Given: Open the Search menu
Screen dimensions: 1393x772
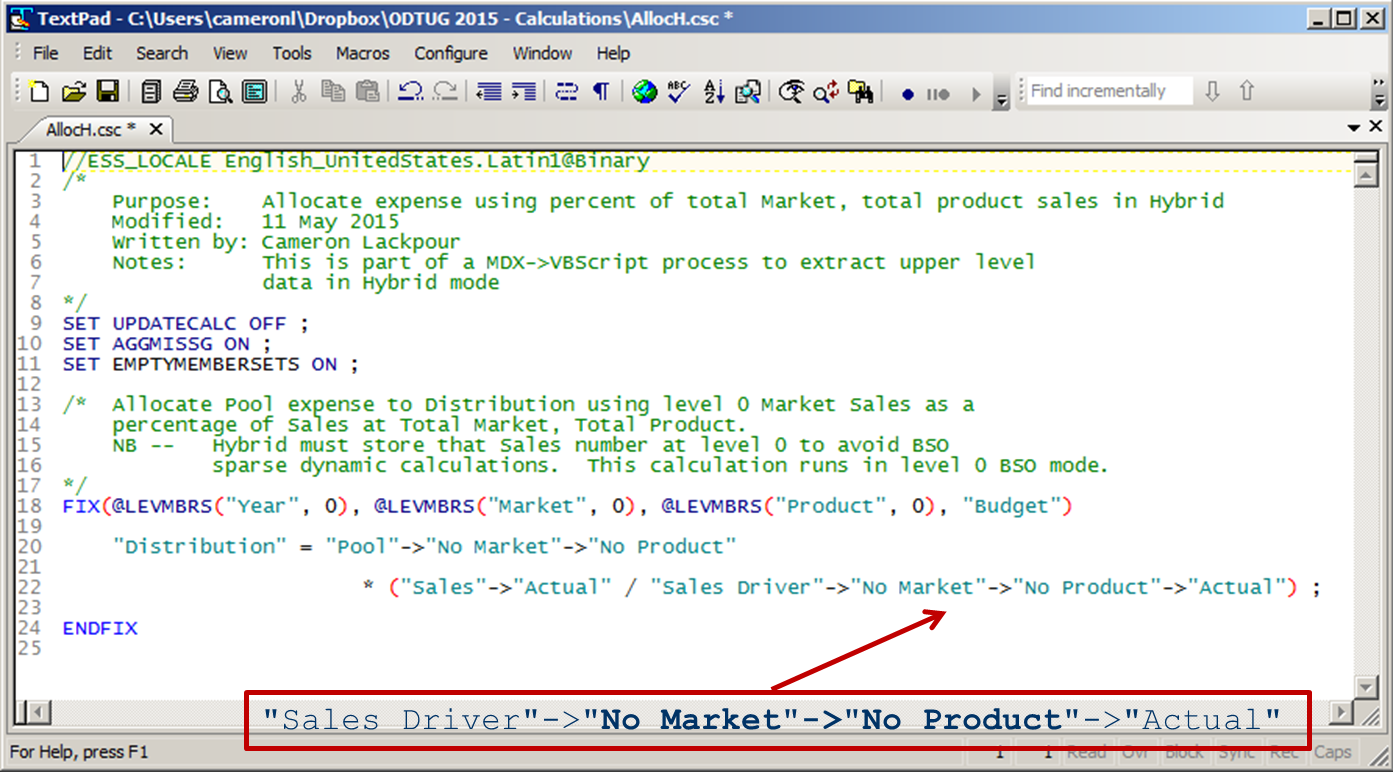Looking at the screenshot, I should pyautogui.click(x=162, y=53).
